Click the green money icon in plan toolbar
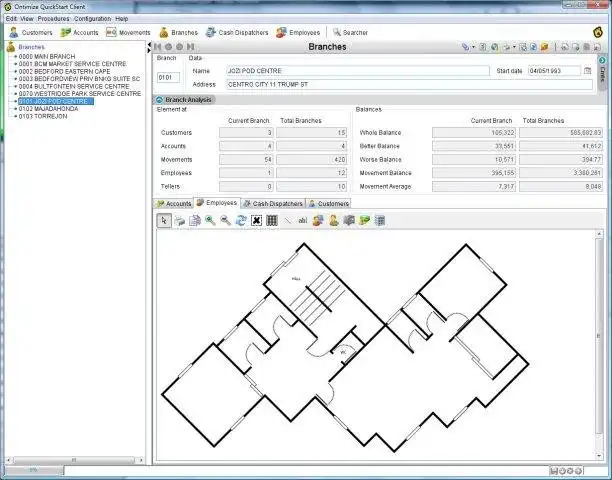The image size is (612, 480). point(365,220)
